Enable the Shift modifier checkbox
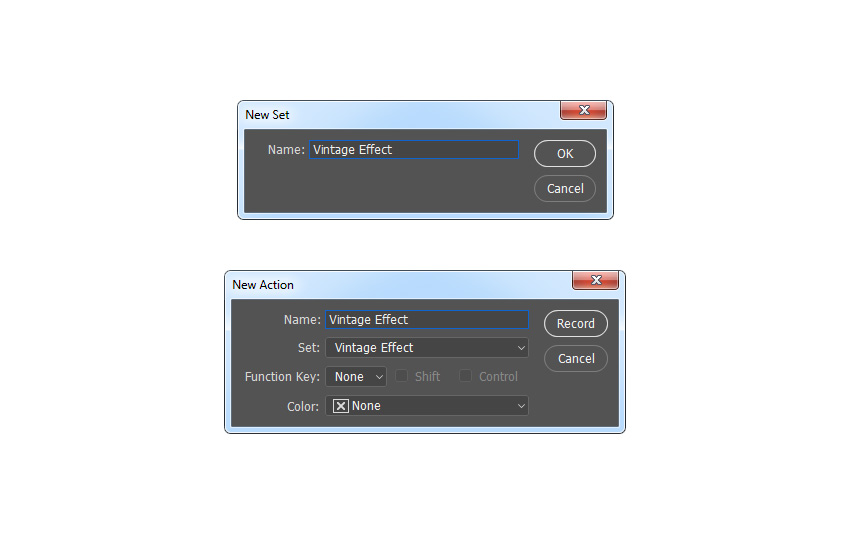The image size is (850, 534). 401,376
